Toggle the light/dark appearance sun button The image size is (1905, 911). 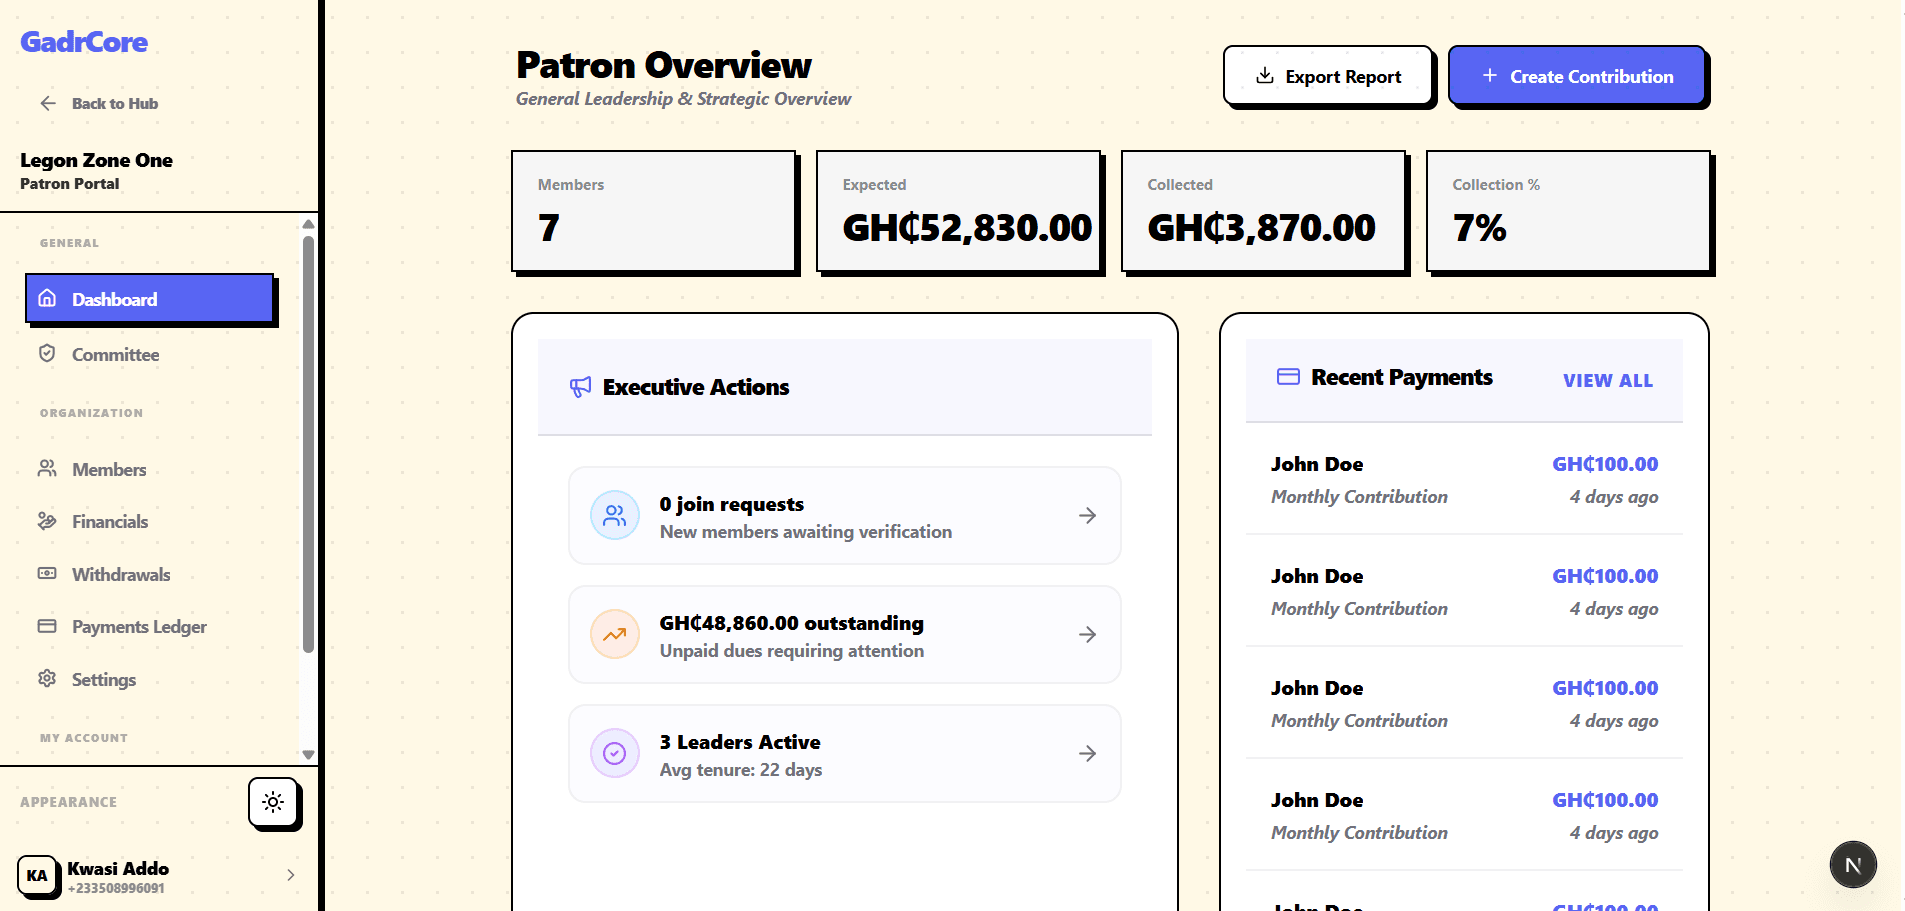coord(273,802)
